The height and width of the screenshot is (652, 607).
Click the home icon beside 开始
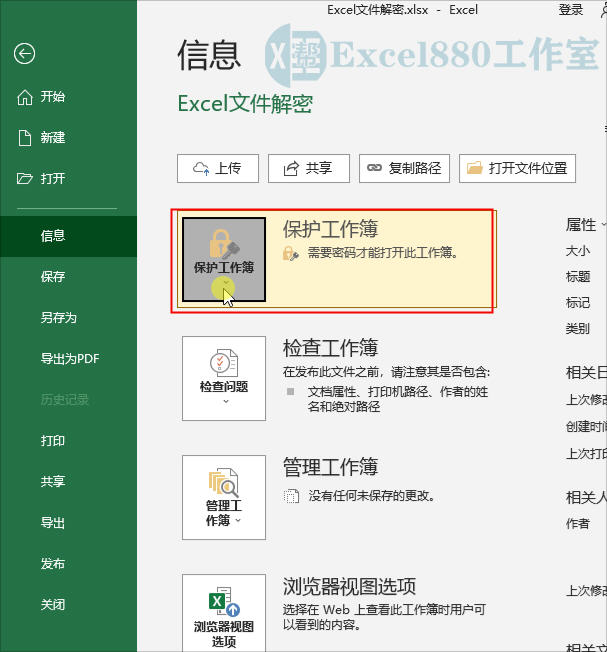(x=25, y=97)
